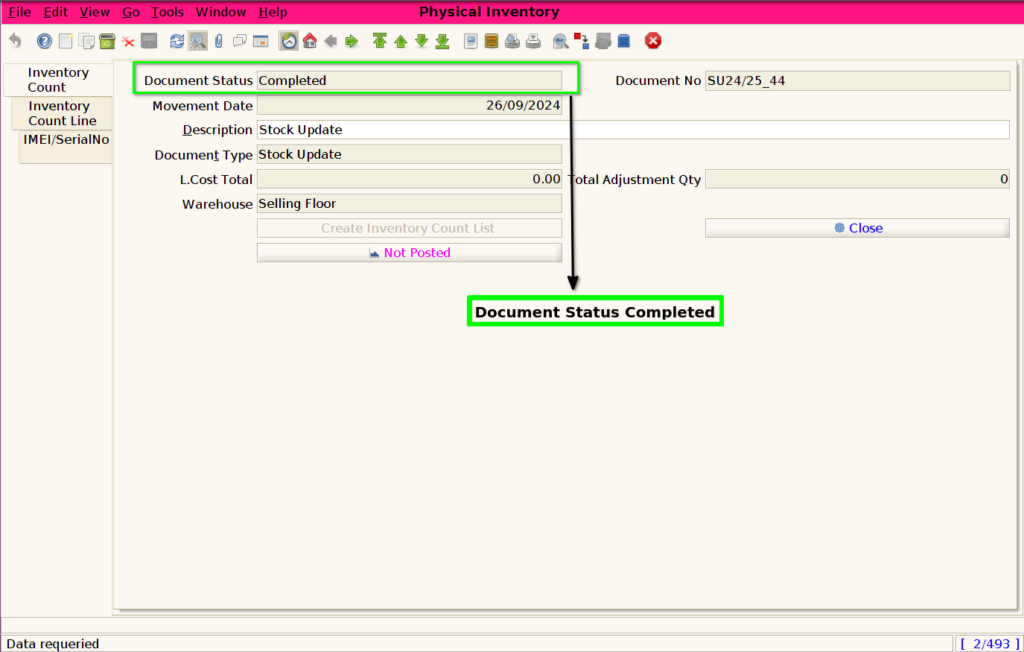
Task: Click the Copy record toolbar icon
Action: click(x=86, y=41)
